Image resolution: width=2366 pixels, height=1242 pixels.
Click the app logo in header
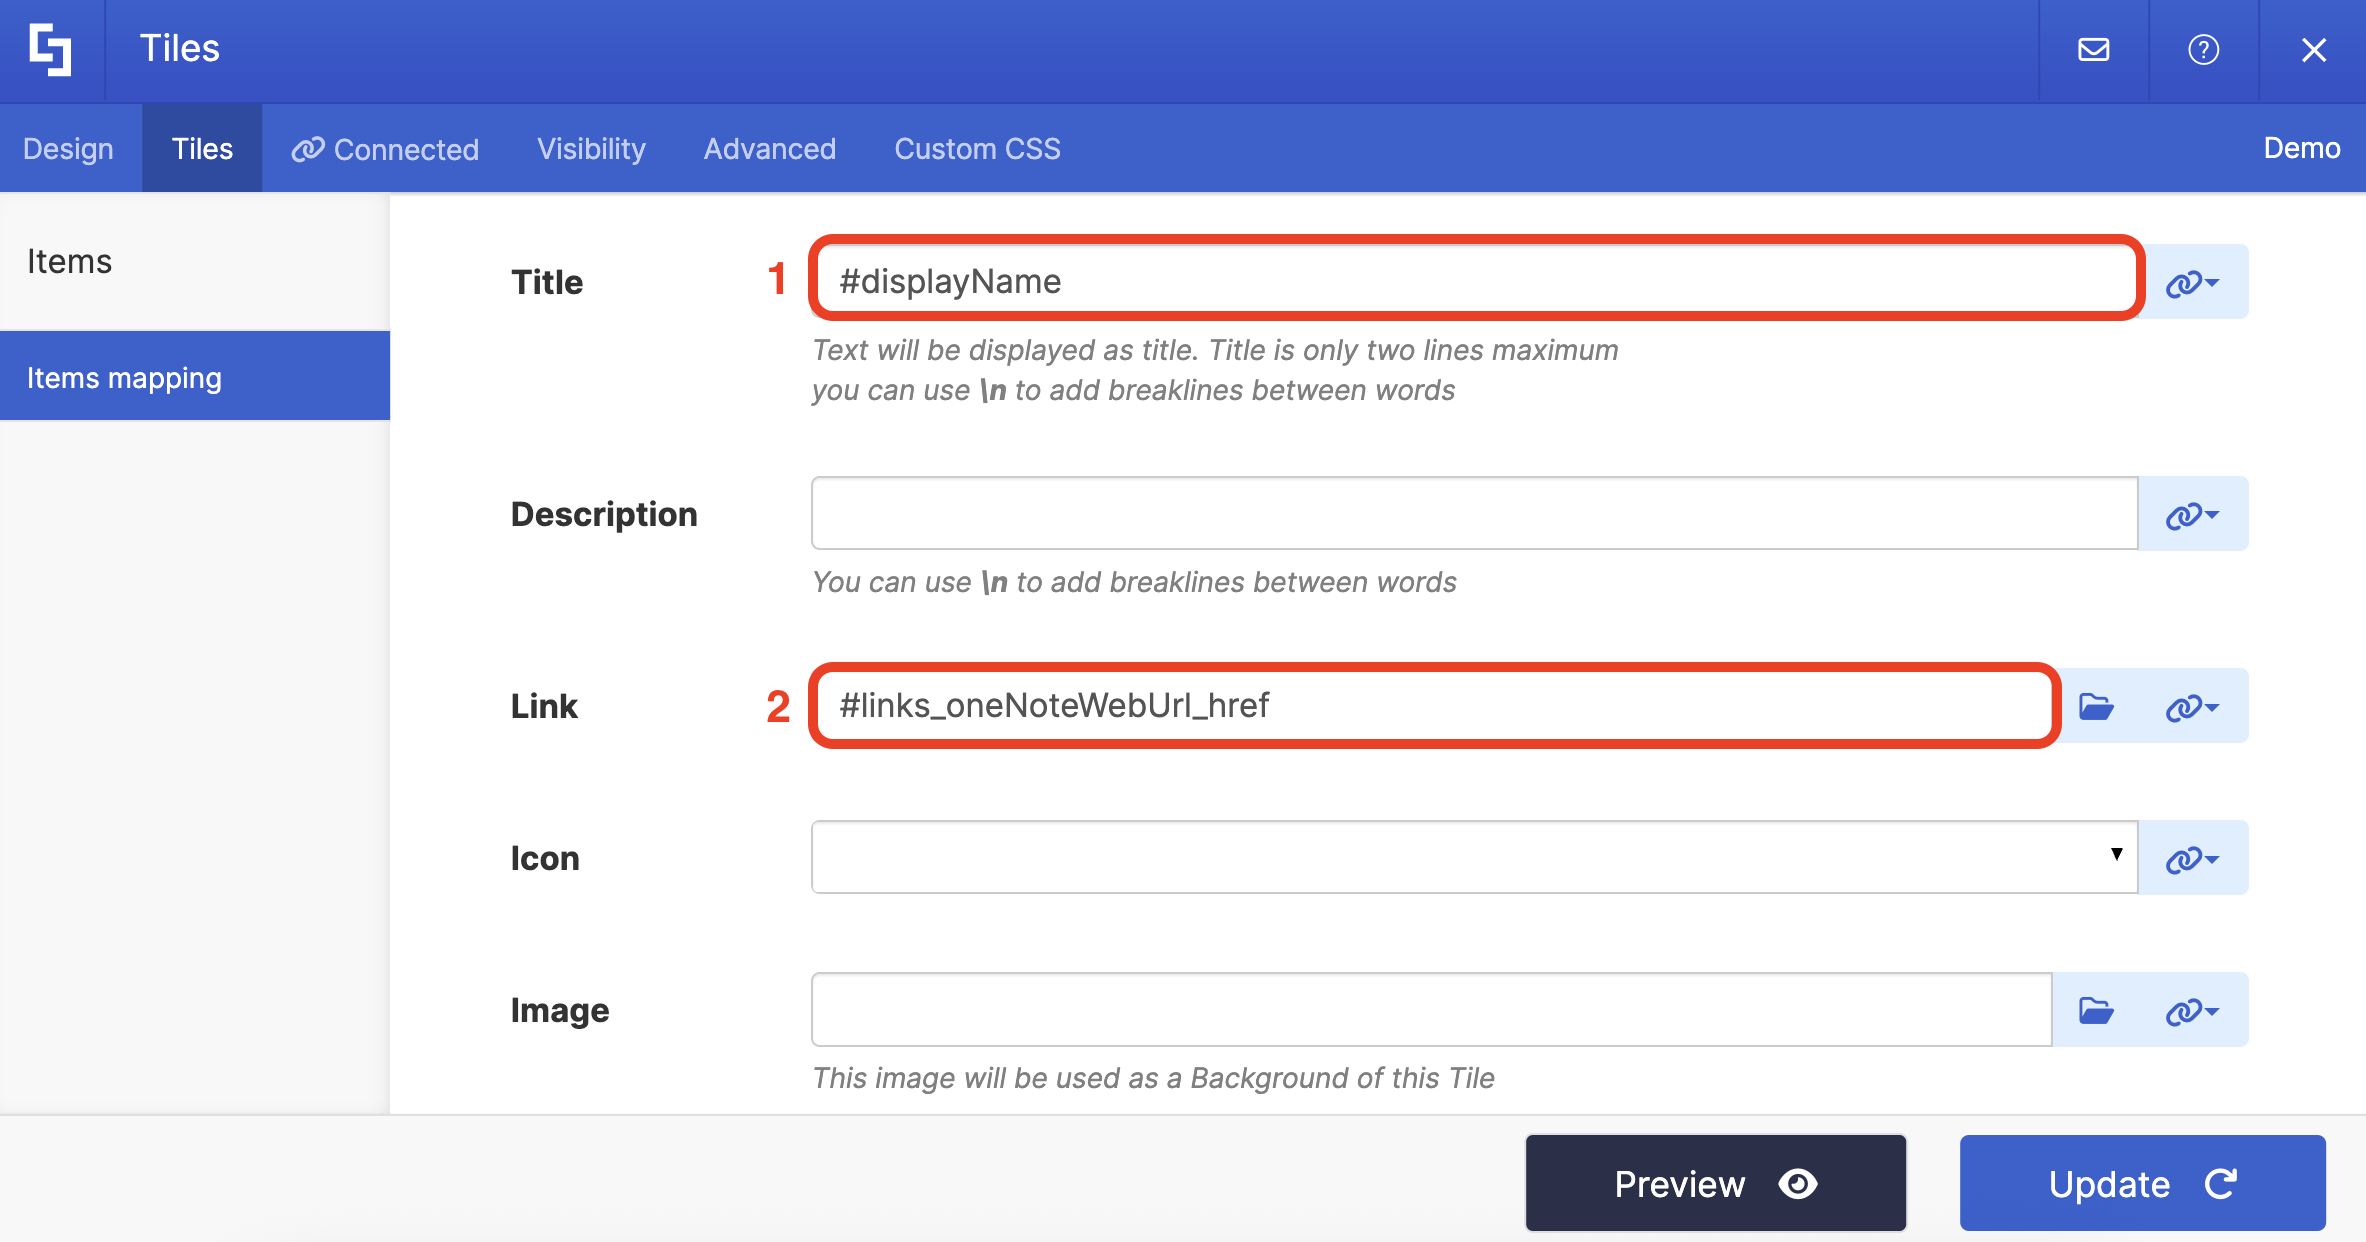click(x=50, y=49)
